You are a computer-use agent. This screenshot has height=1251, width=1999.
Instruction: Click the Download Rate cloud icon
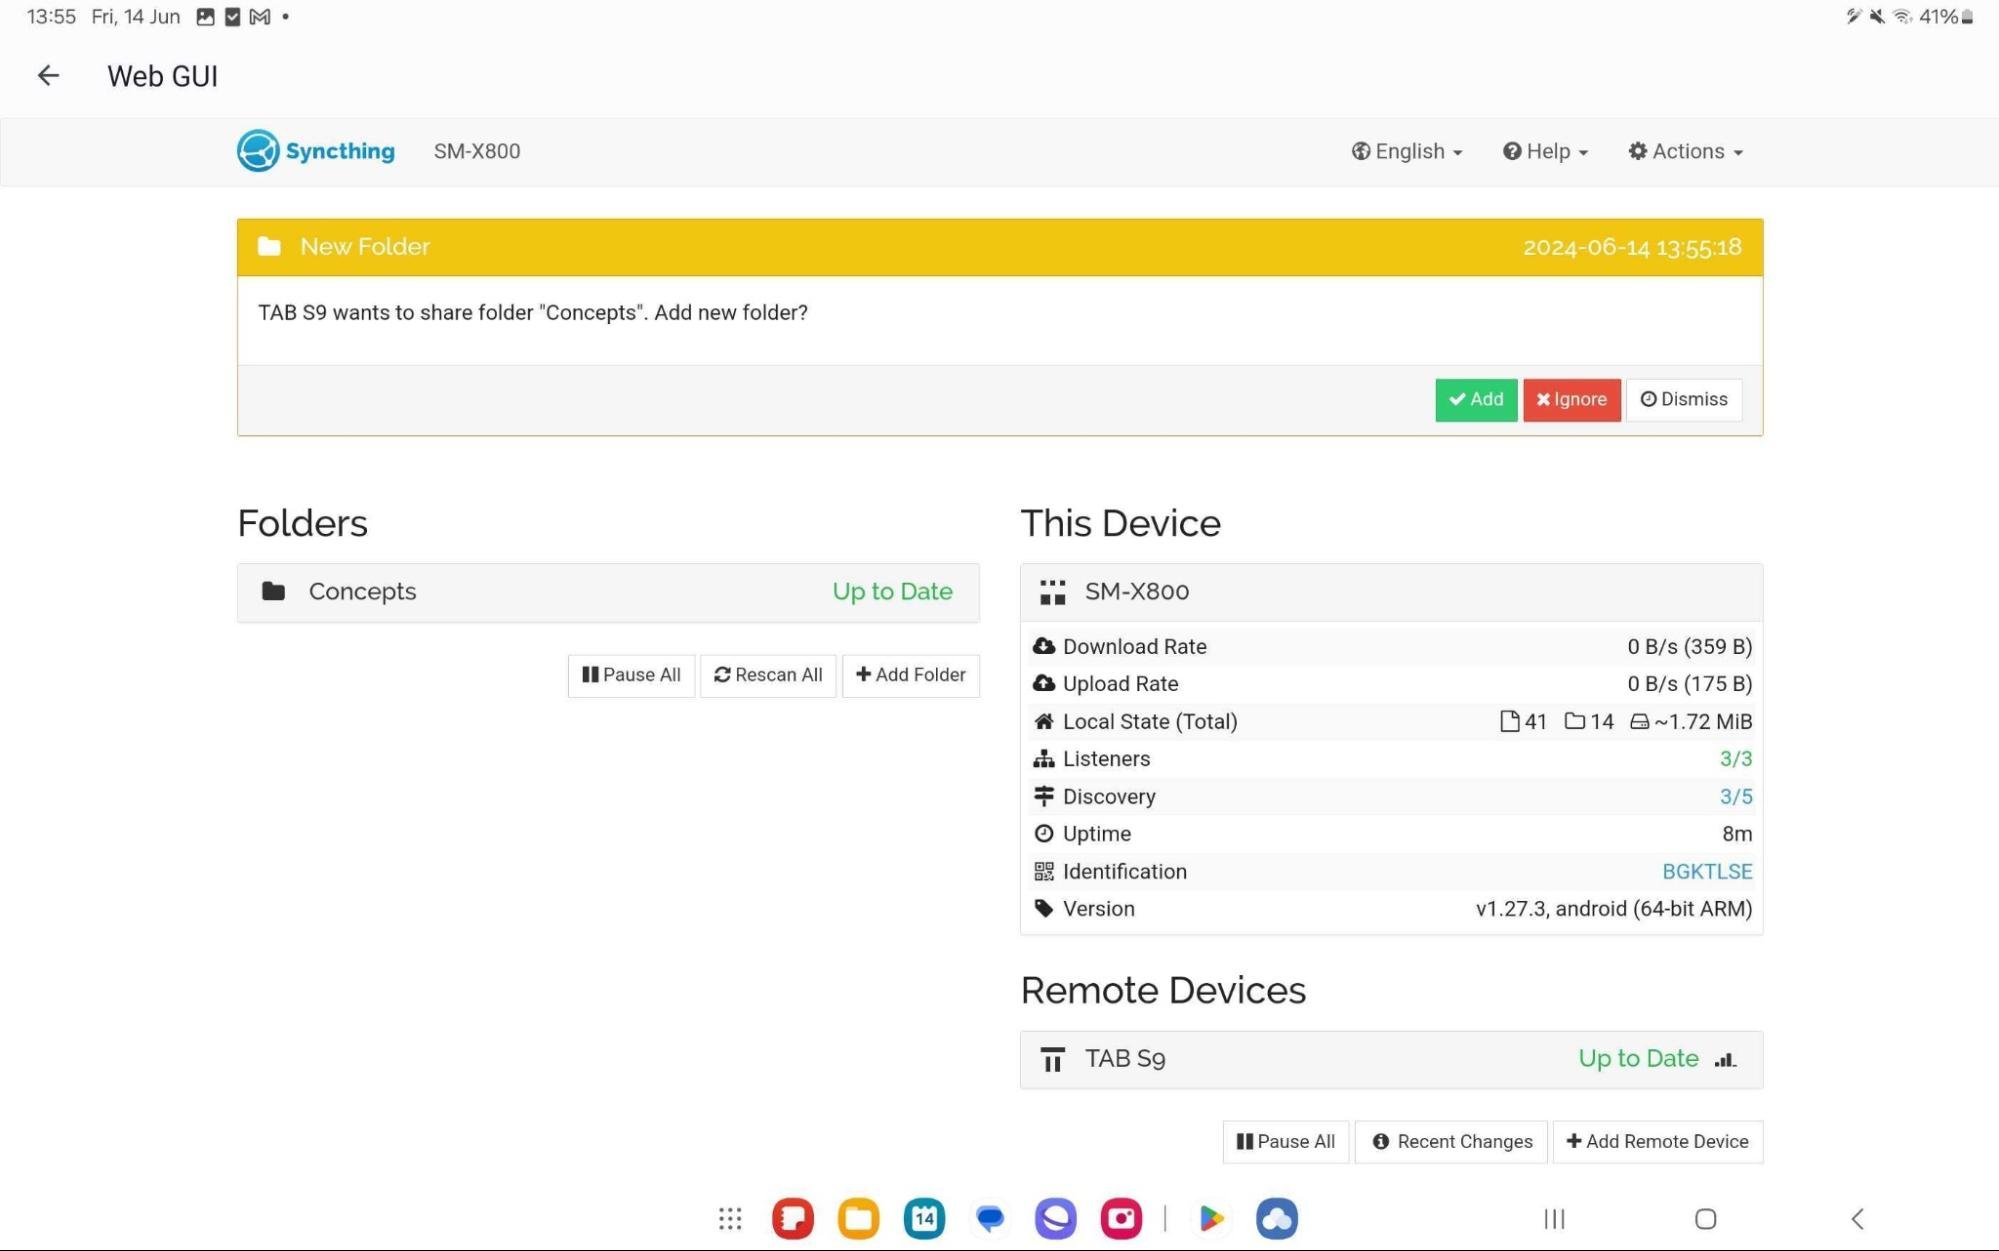(1044, 647)
